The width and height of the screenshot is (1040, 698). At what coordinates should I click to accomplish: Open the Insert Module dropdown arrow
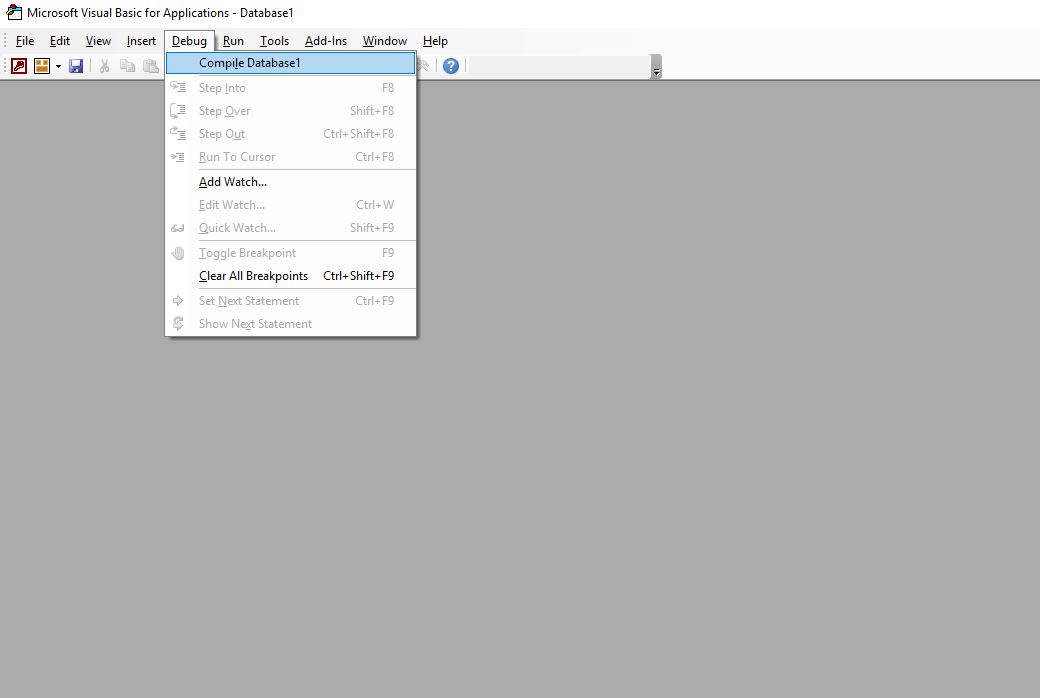tap(58, 66)
